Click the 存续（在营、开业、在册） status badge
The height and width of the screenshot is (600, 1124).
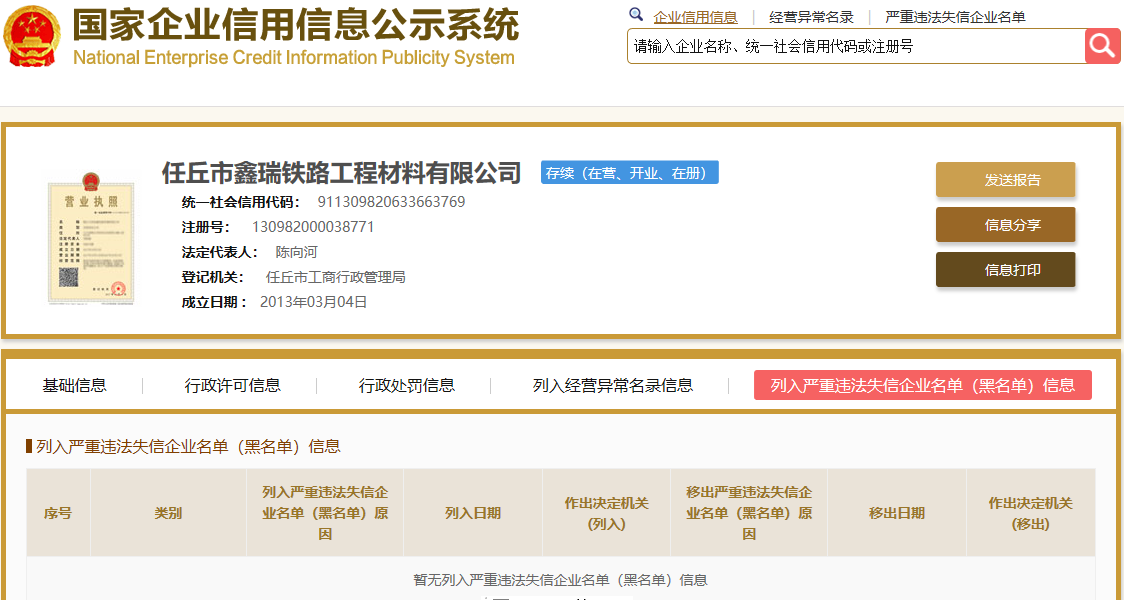tap(629, 173)
